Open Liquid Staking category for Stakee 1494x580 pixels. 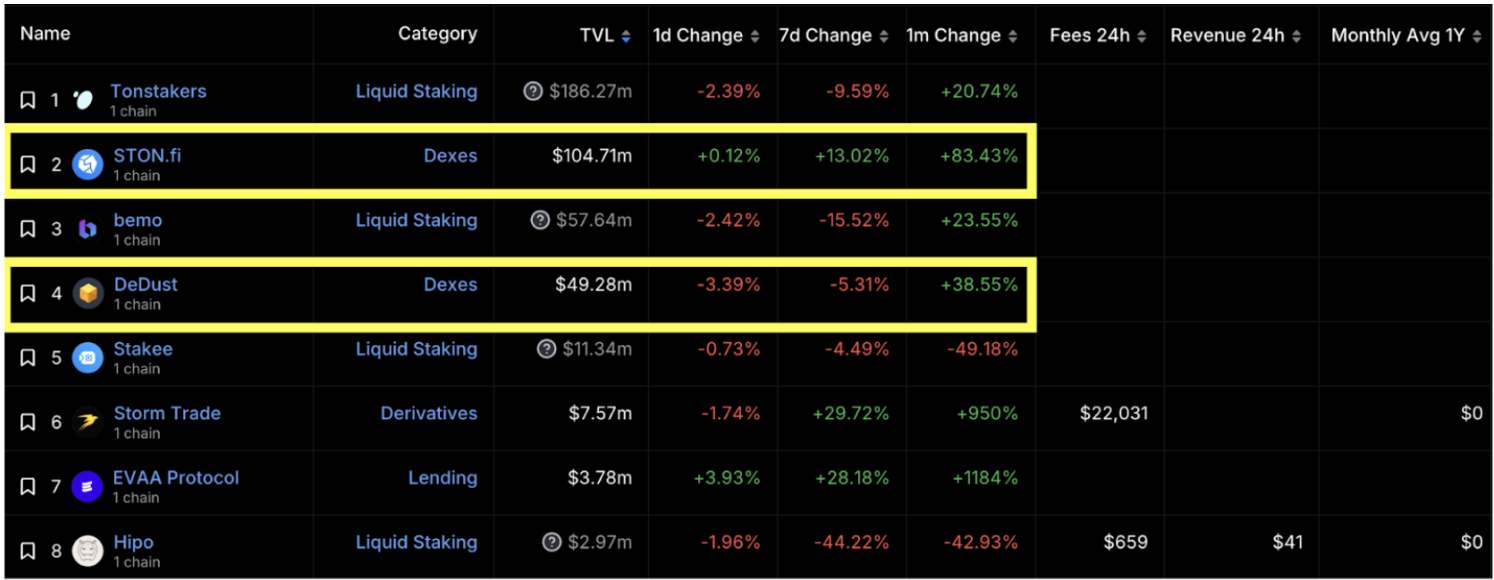tap(416, 349)
